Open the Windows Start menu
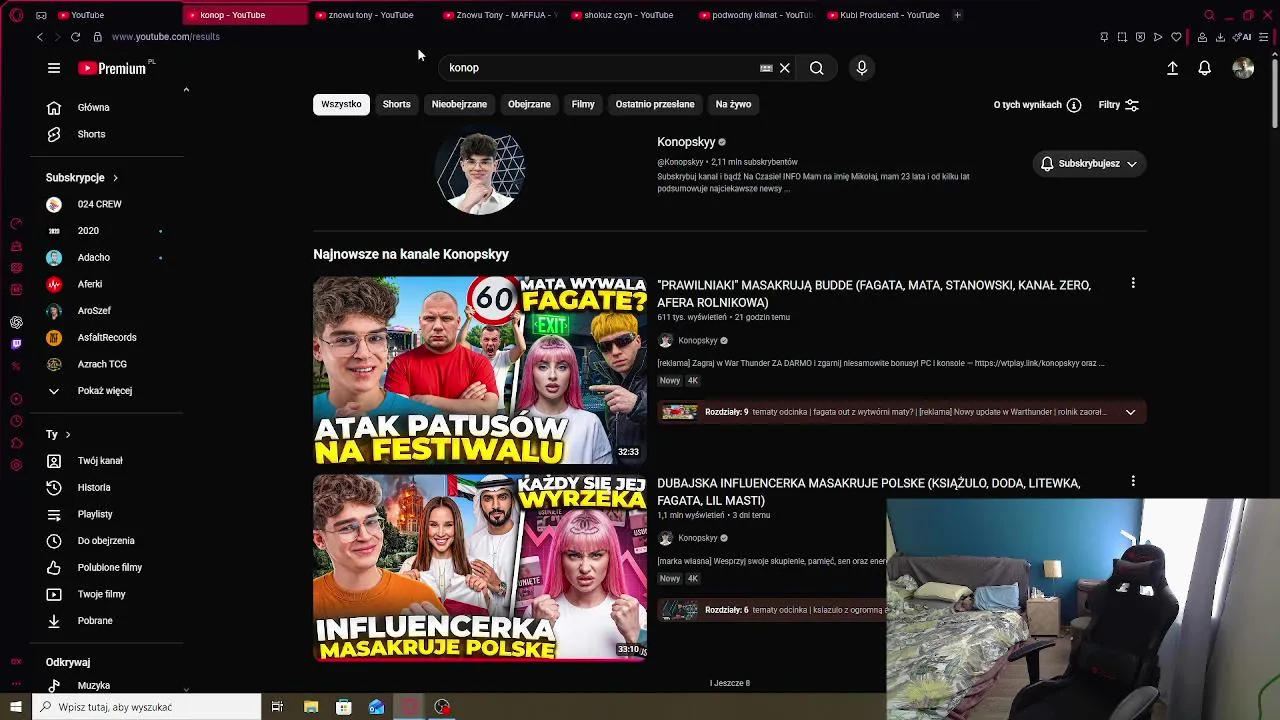This screenshot has height=720, width=1280. tap(16, 707)
